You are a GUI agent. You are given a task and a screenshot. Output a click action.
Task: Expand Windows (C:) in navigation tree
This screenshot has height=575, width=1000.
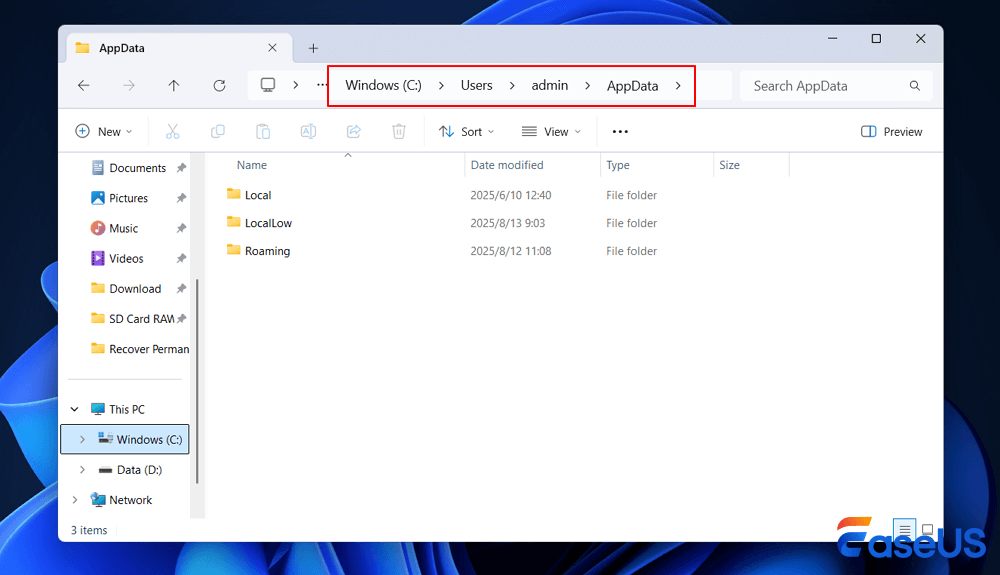pos(82,439)
